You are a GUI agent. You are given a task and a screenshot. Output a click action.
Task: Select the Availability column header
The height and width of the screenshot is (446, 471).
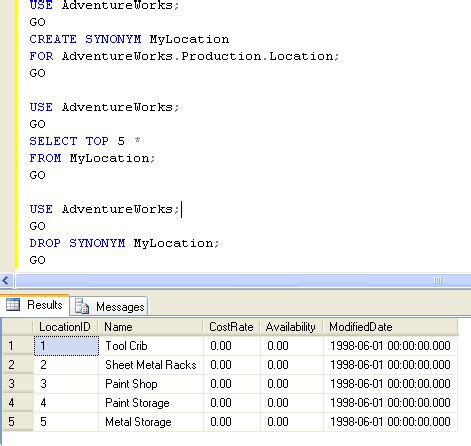click(292, 327)
